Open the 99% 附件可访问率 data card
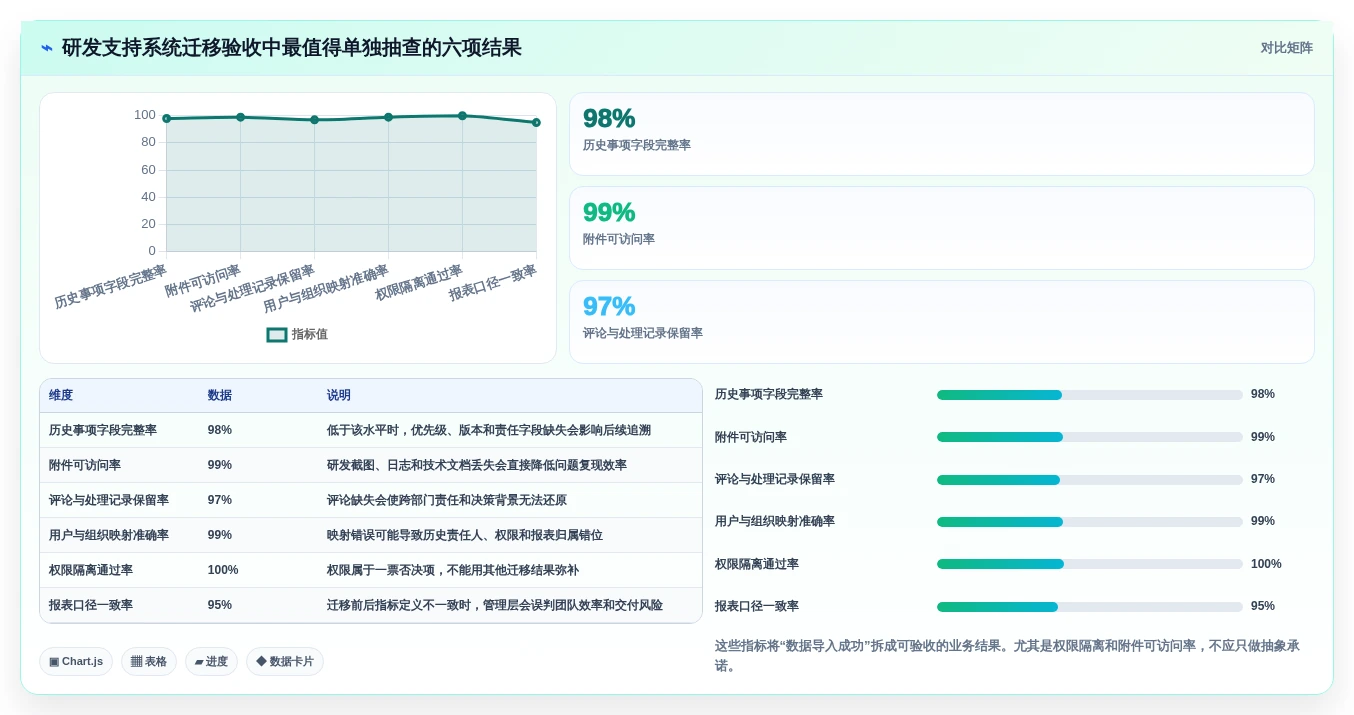 941,228
